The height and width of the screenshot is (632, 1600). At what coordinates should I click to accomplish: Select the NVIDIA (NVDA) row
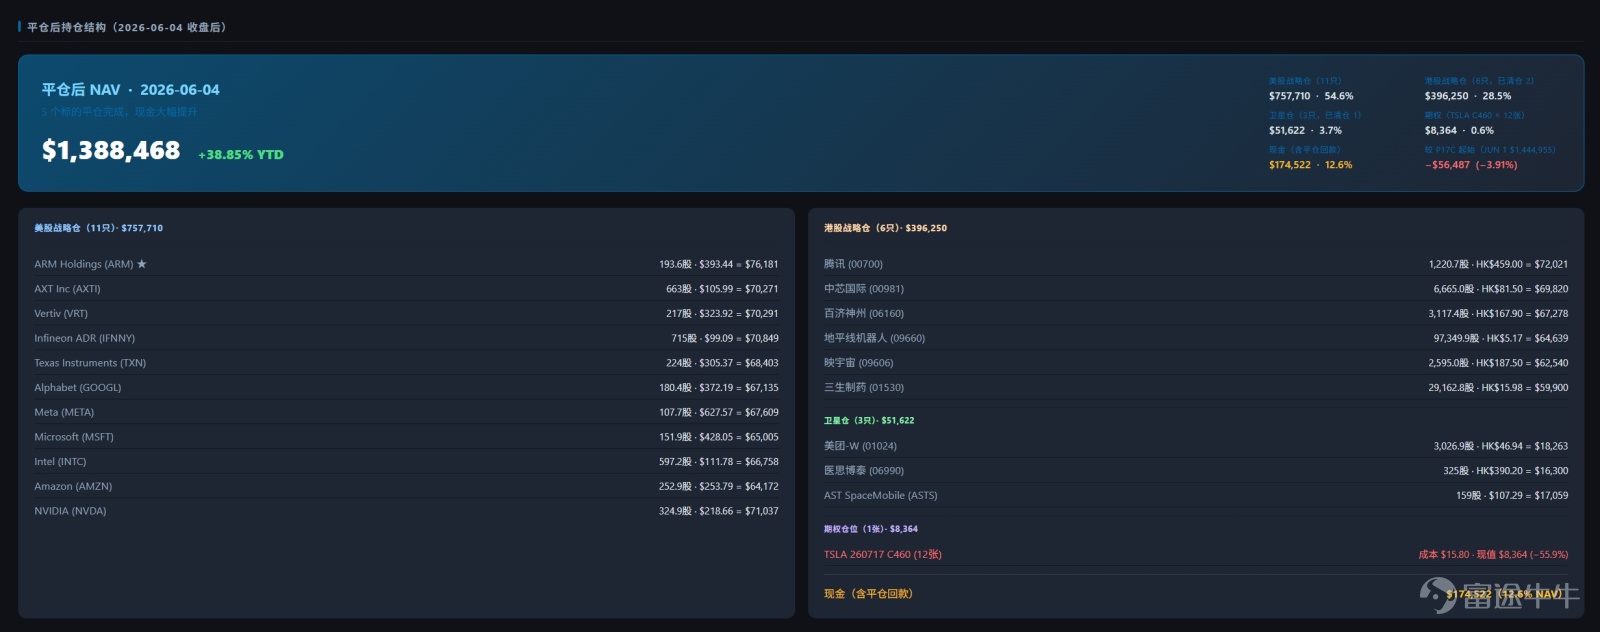[x=406, y=511]
